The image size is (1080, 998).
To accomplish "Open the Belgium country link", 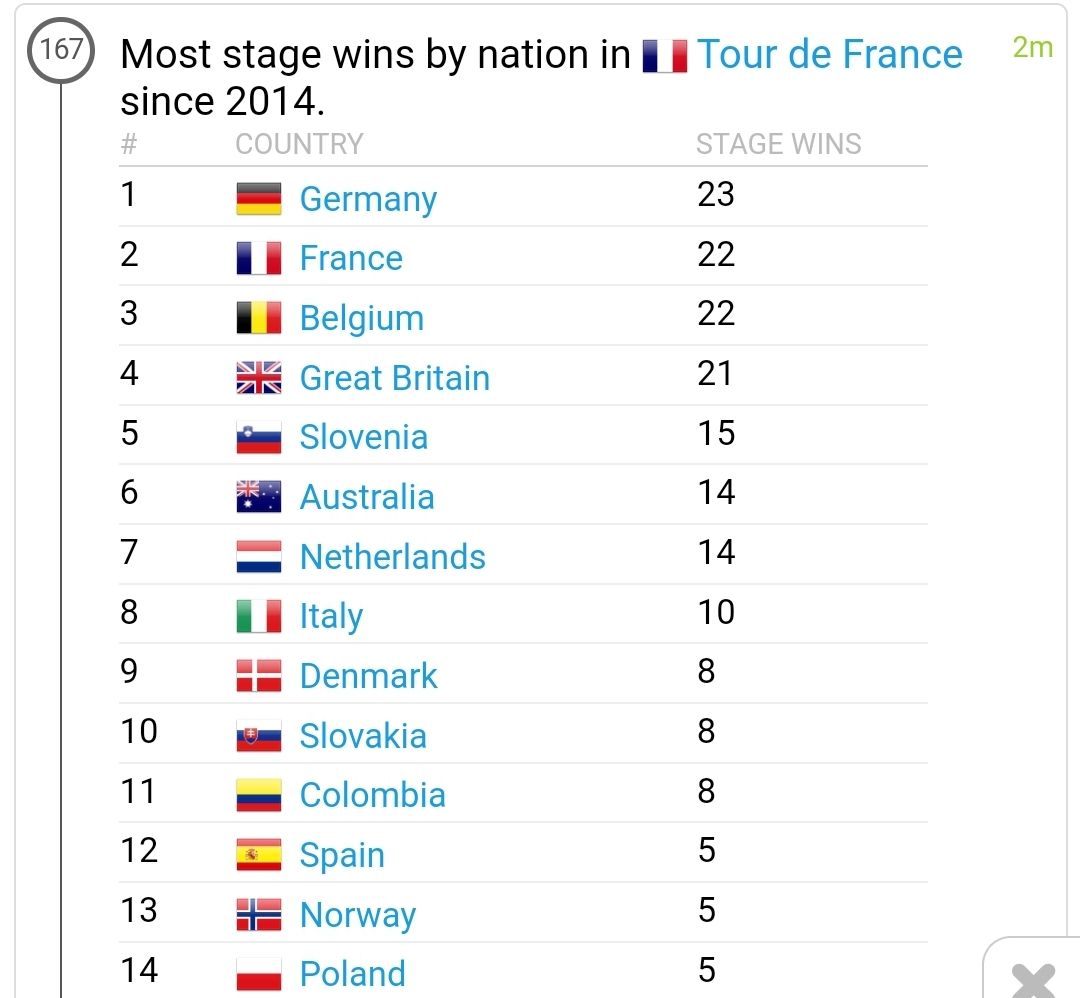I will (362, 318).
